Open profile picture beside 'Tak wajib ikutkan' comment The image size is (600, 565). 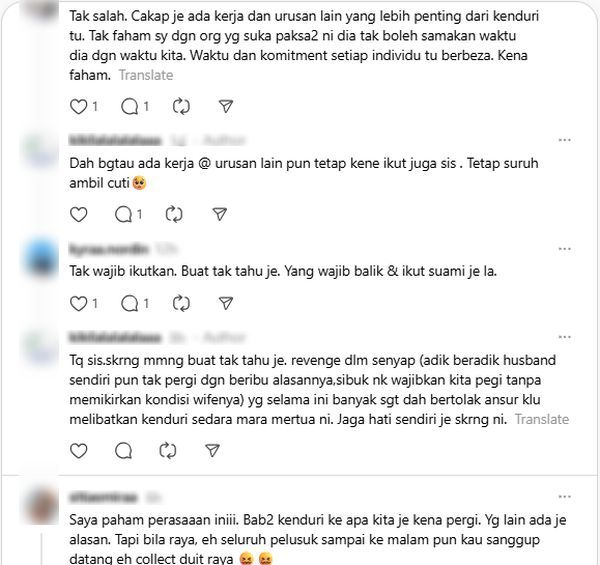(41, 258)
